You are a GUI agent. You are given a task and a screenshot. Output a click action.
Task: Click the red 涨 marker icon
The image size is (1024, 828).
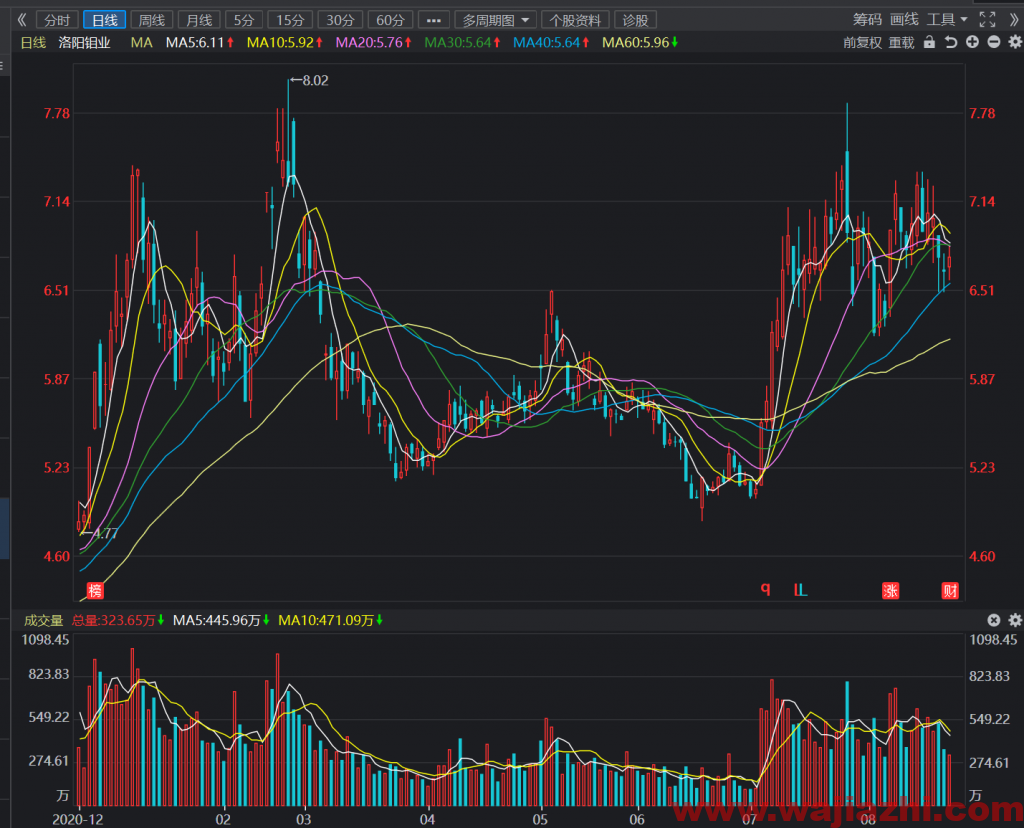[x=890, y=591]
